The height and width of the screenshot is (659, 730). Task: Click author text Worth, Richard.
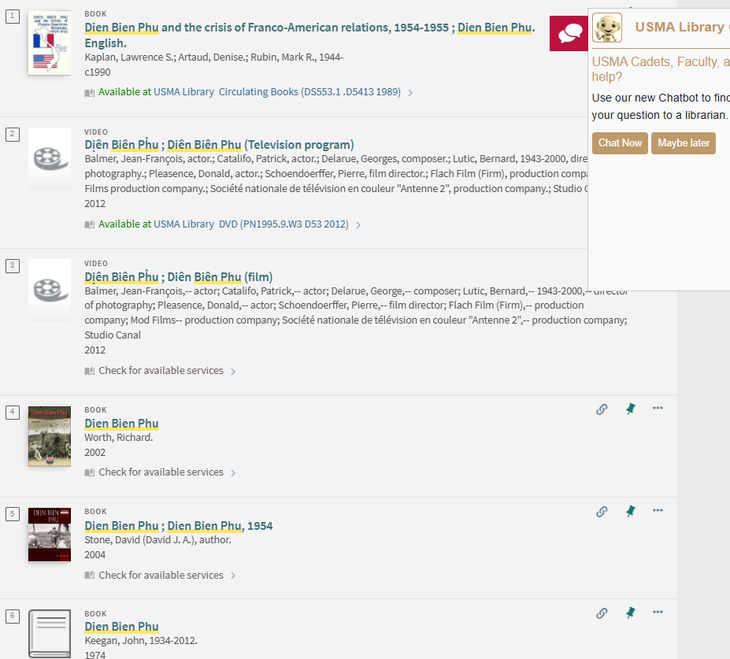(x=118, y=437)
